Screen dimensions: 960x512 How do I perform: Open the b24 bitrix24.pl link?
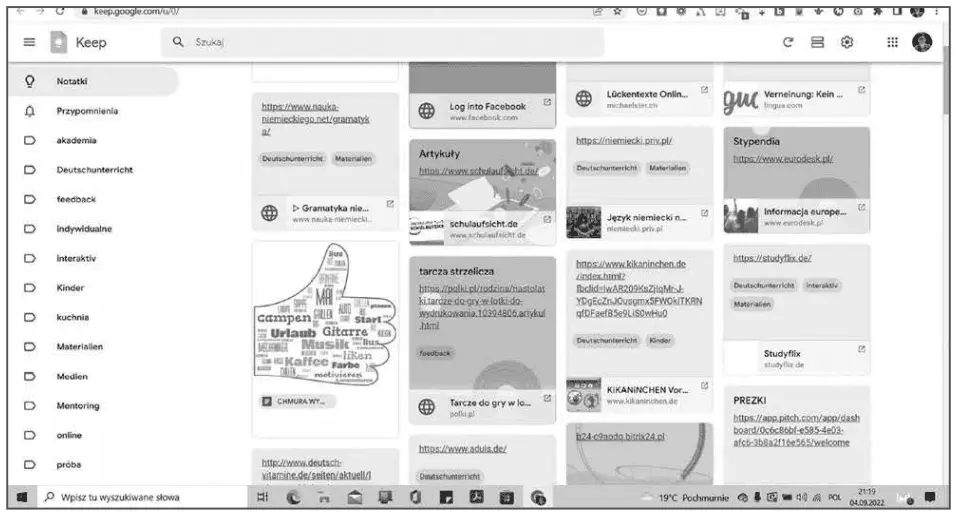pyautogui.click(x=620, y=436)
